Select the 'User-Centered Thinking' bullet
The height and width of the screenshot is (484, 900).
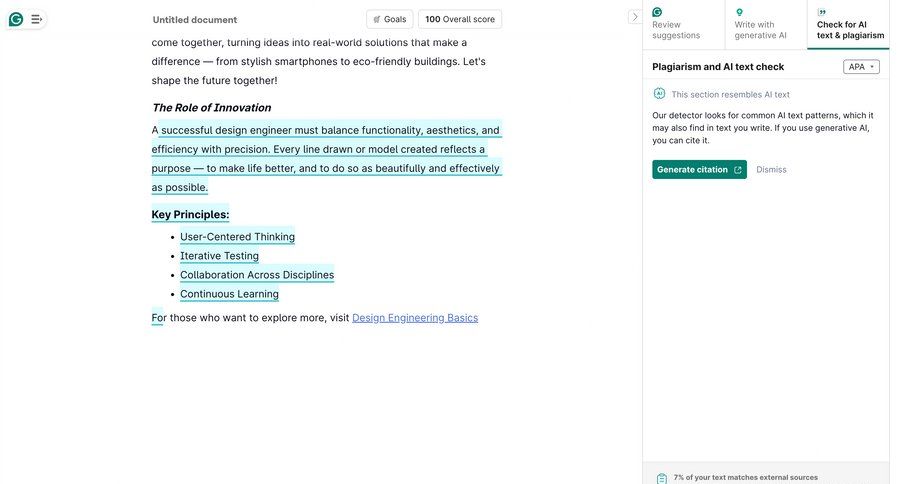[238, 237]
